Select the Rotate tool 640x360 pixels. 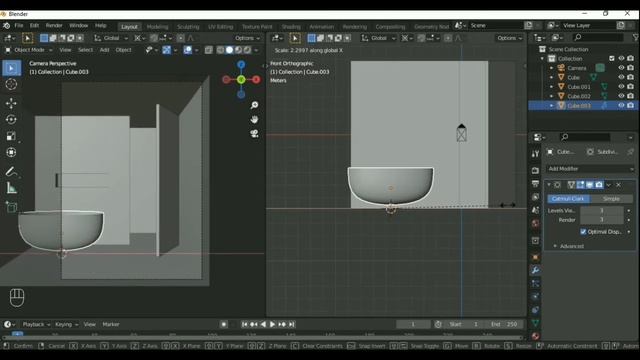(11, 119)
